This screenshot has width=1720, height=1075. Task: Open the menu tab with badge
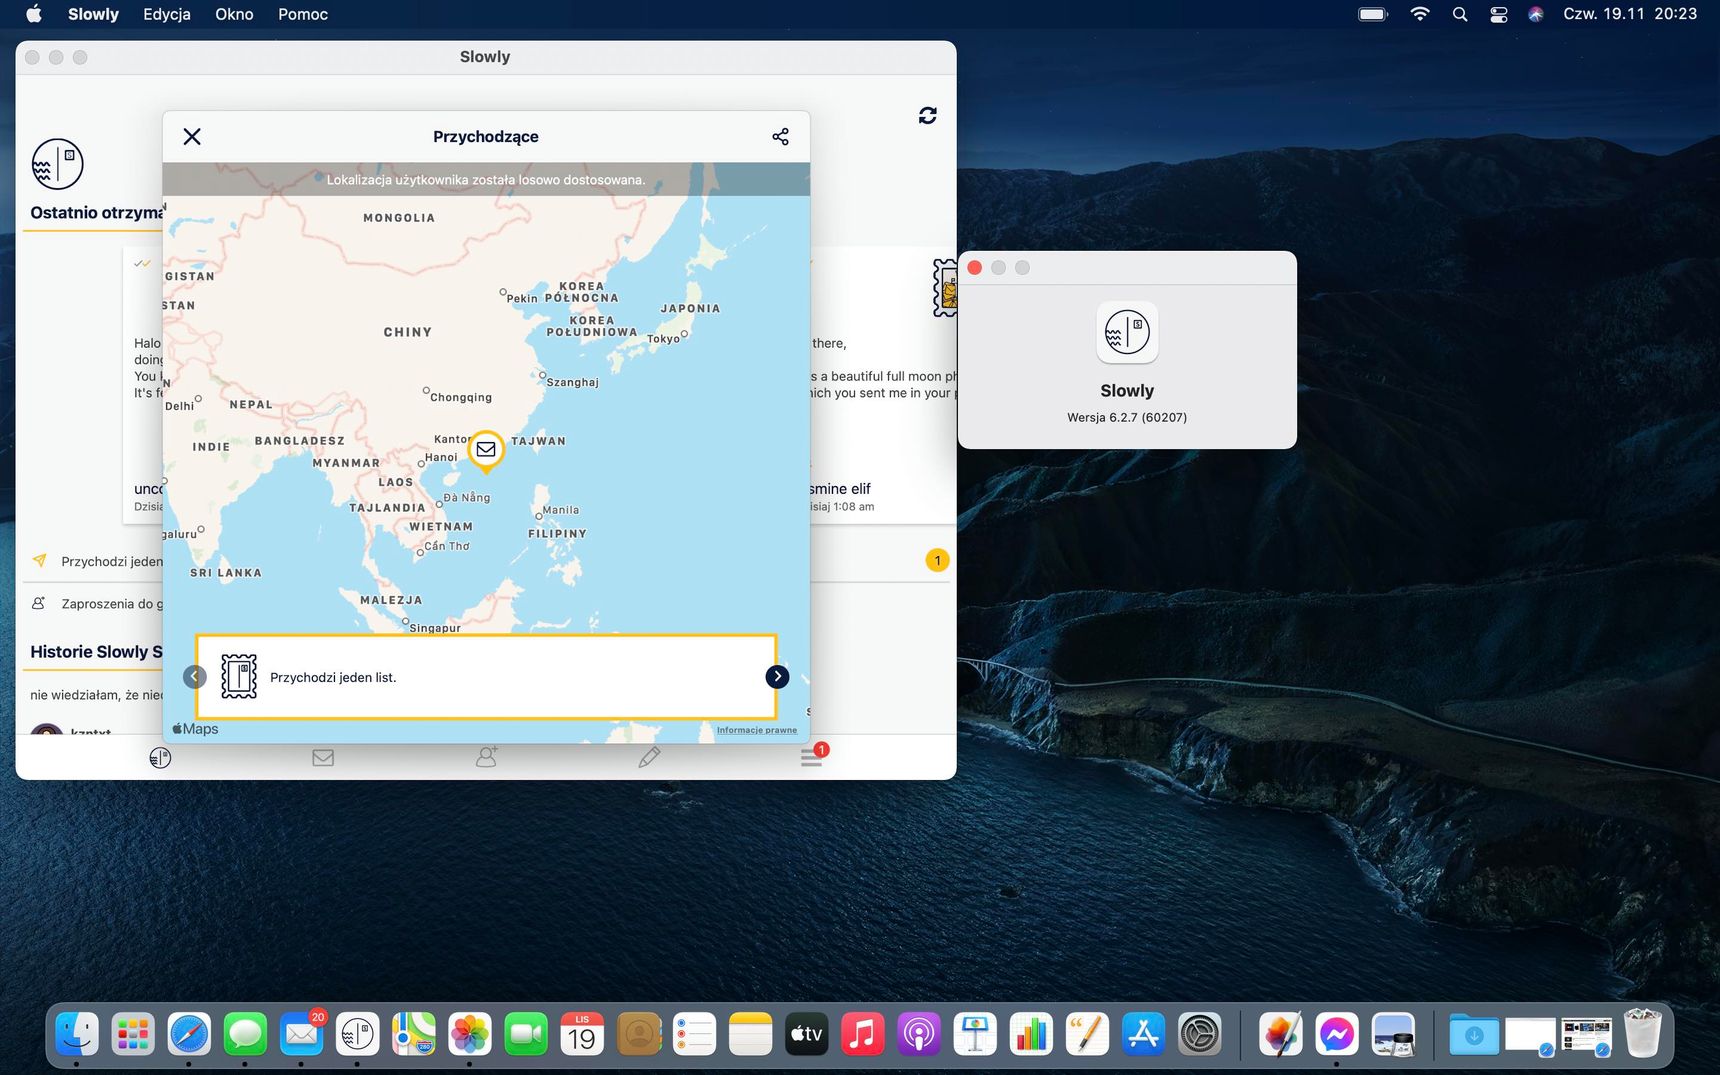pos(812,756)
